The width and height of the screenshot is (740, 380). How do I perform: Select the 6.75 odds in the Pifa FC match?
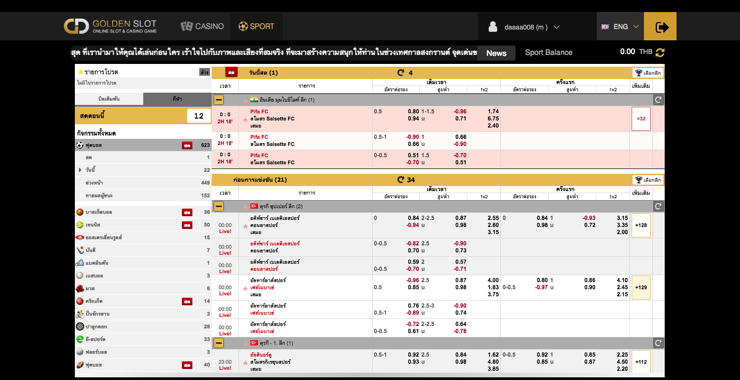493,118
